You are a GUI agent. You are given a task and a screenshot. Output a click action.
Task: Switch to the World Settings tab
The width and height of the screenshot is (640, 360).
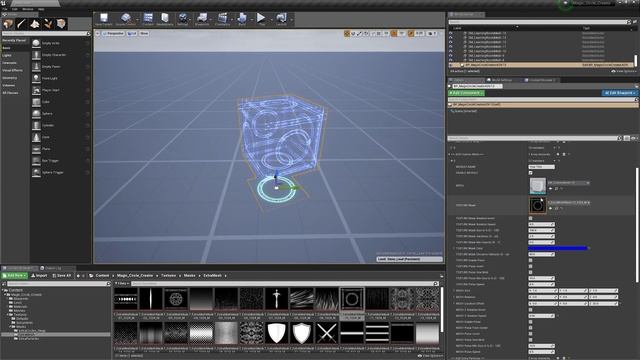(502, 80)
